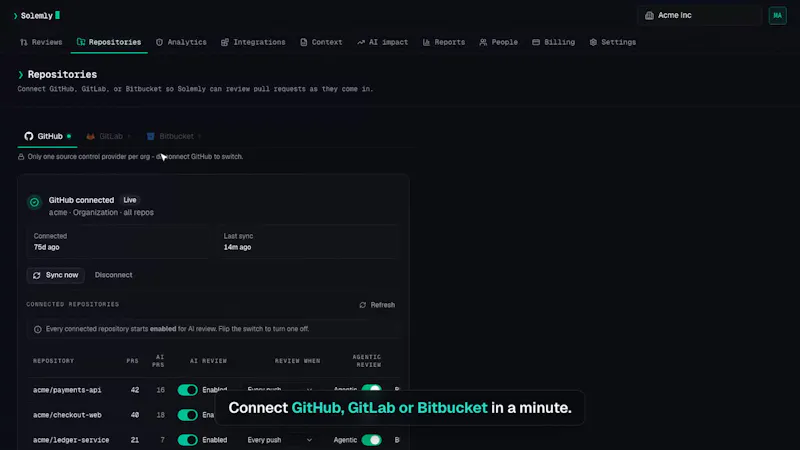Click the lock icon beside provider notice
The image size is (800, 450).
pos(21,157)
